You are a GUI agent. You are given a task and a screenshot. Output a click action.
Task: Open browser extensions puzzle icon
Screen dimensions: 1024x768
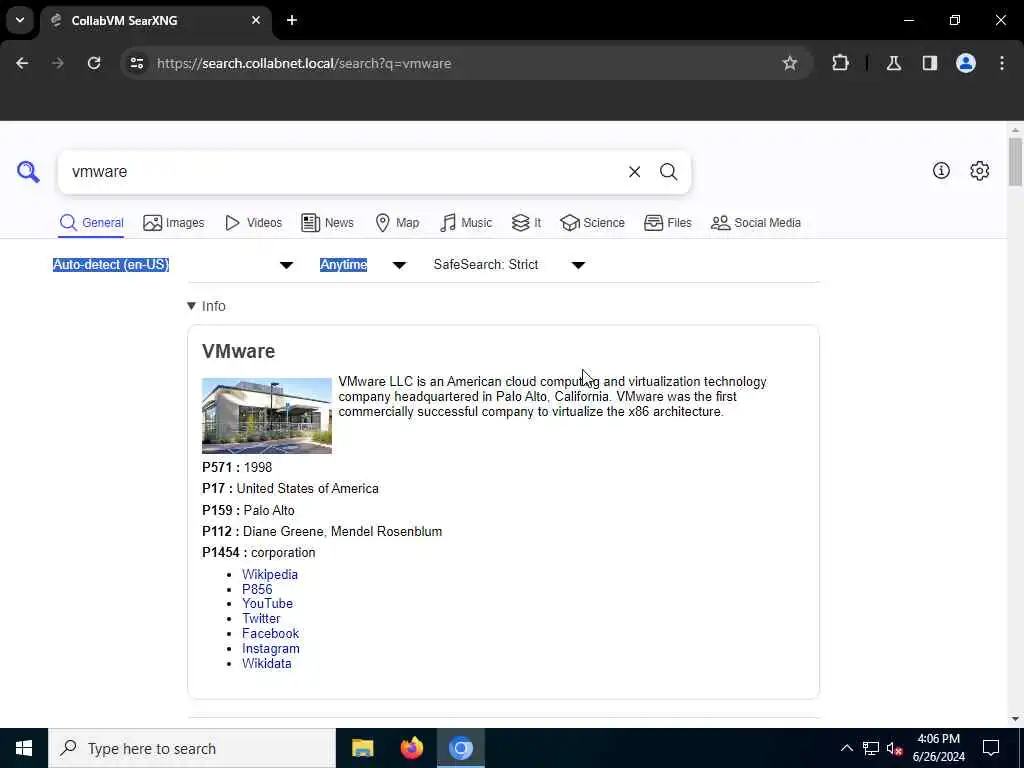(840, 63)
